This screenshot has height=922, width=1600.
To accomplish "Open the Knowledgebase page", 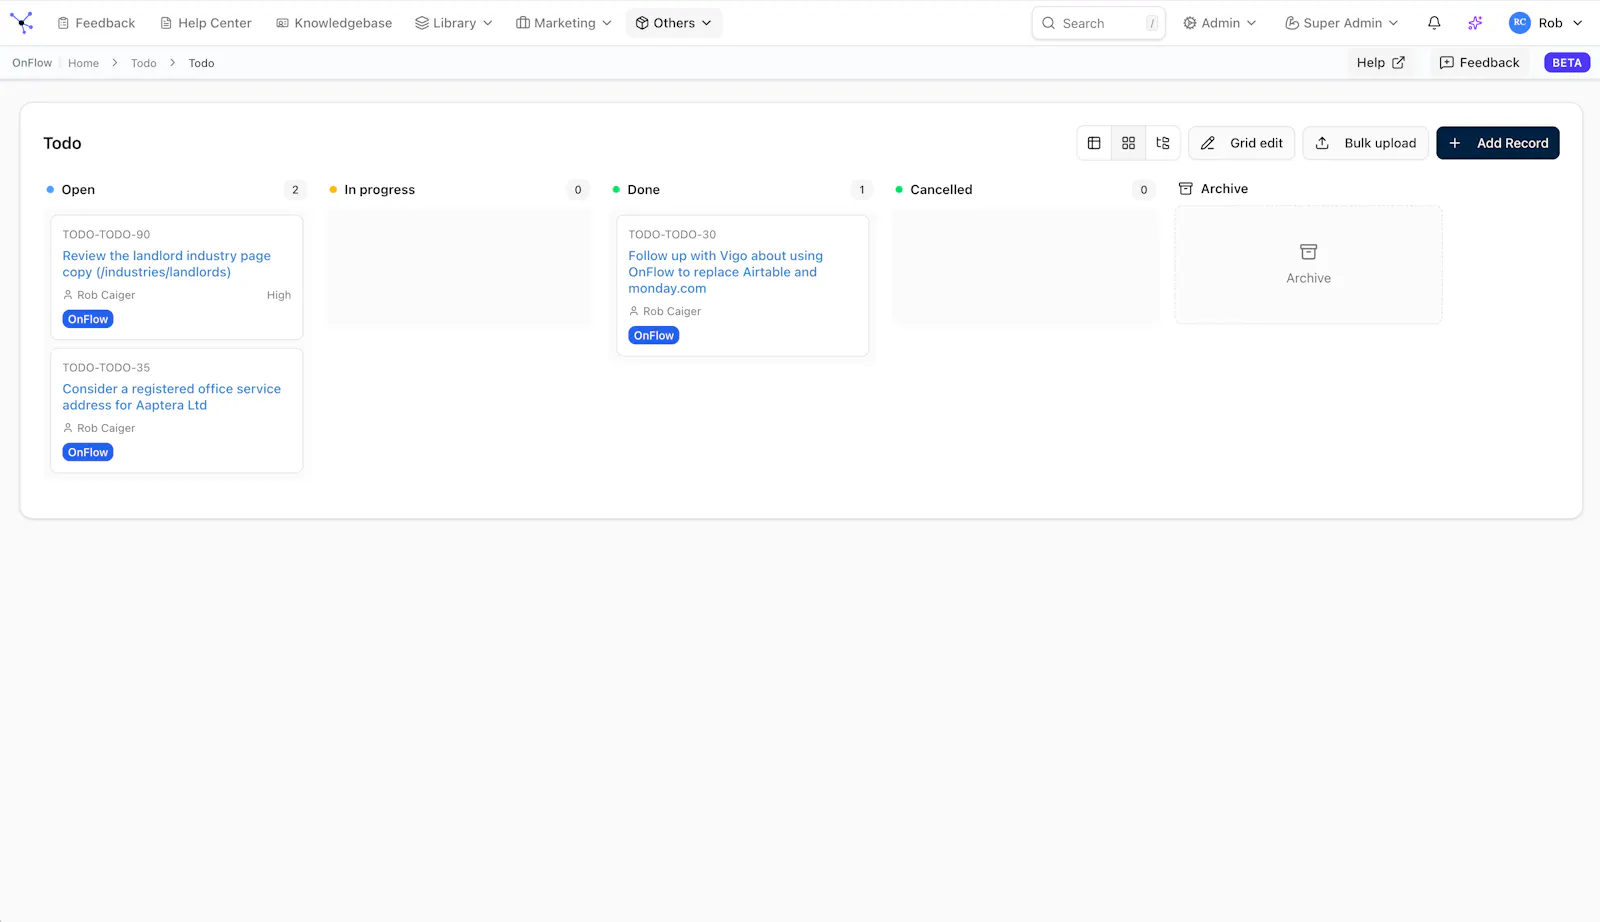I will click(334, 23).
